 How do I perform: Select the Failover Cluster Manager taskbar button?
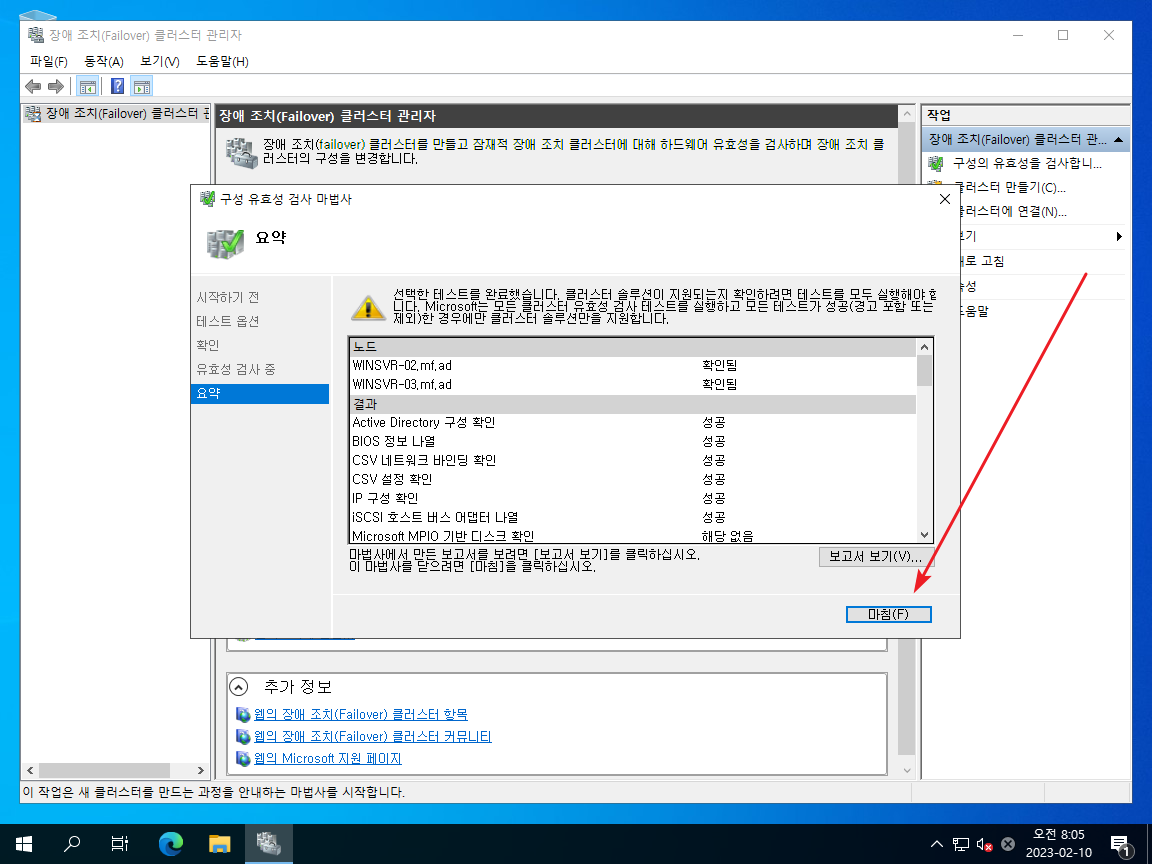tap(268, 843)
